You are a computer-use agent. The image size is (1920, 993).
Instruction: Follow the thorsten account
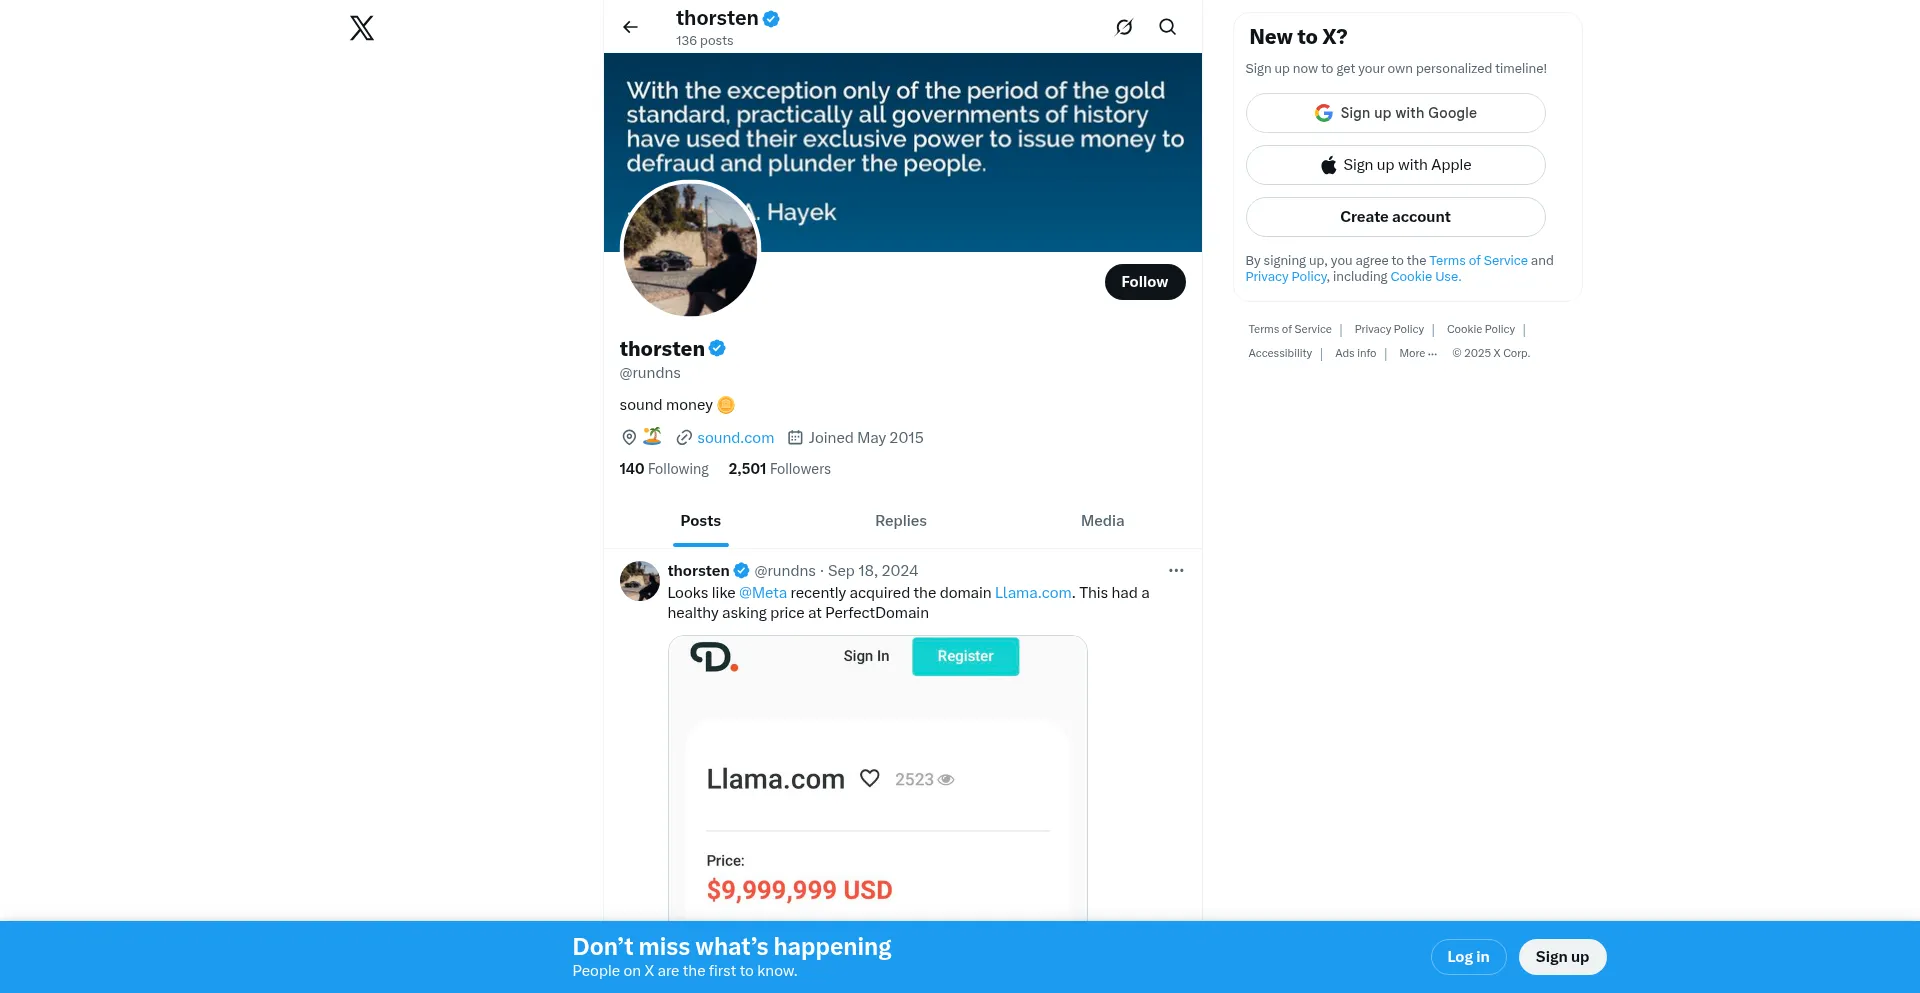[x=1145, y=282]
